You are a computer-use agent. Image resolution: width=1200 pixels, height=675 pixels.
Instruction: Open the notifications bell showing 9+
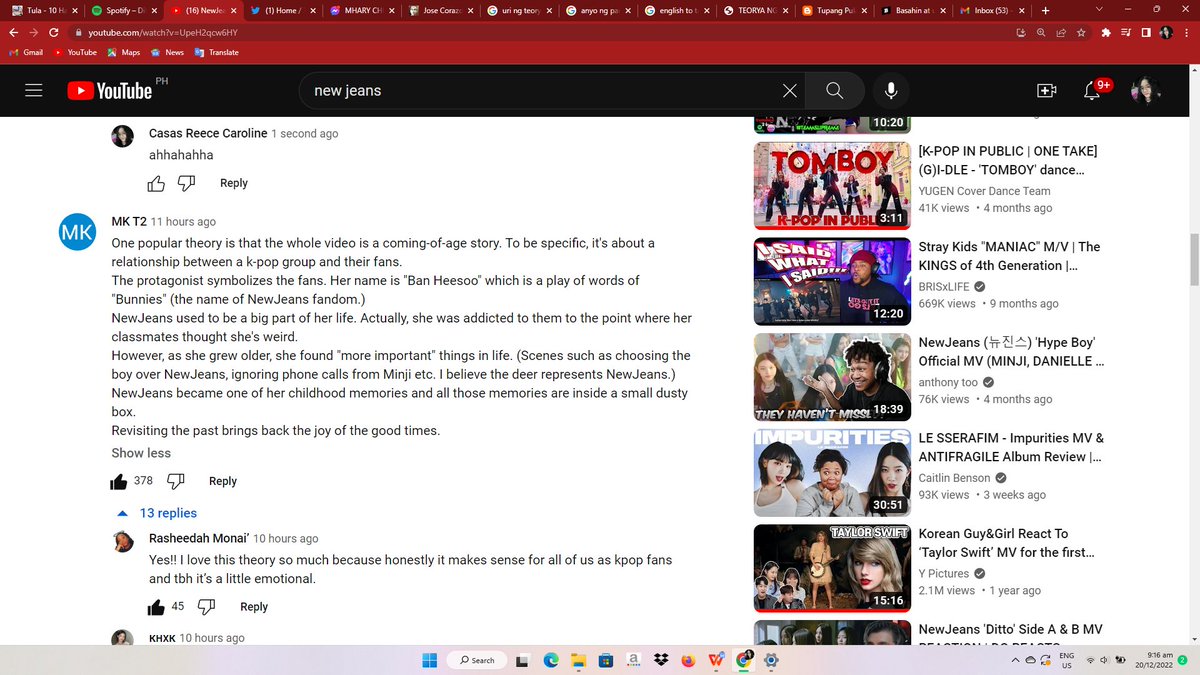1094,91
